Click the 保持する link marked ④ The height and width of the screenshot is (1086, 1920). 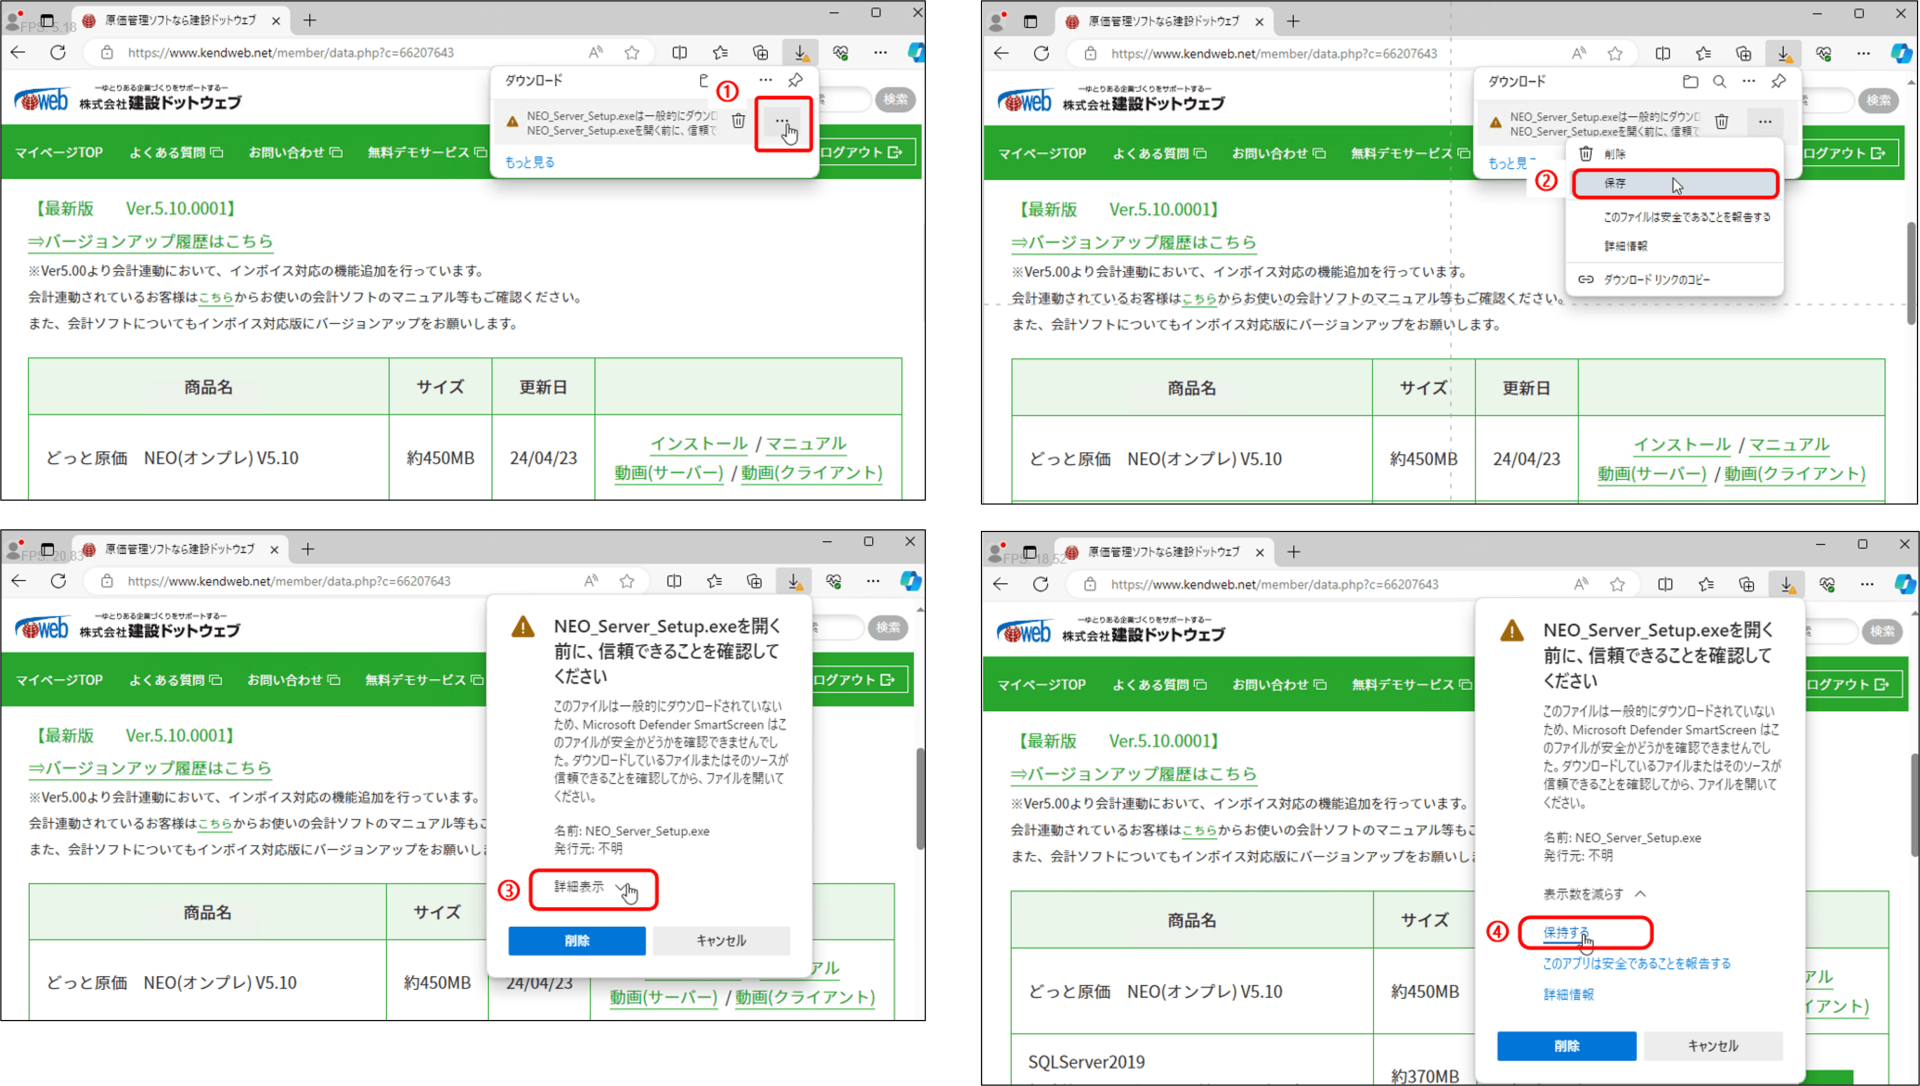pyautogui.click(x=1565, y=932)
